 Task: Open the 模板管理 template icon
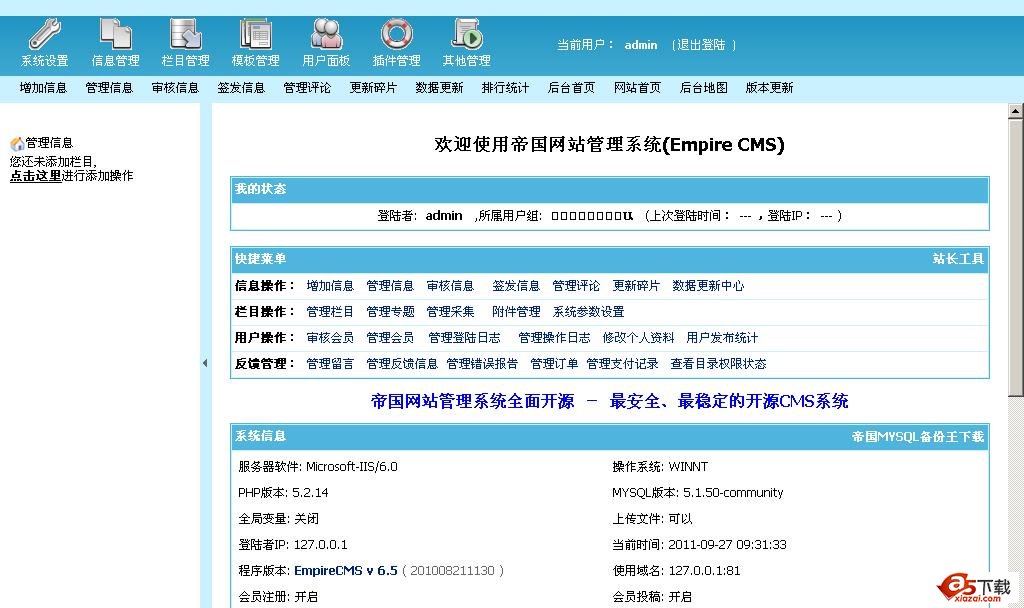255,34
